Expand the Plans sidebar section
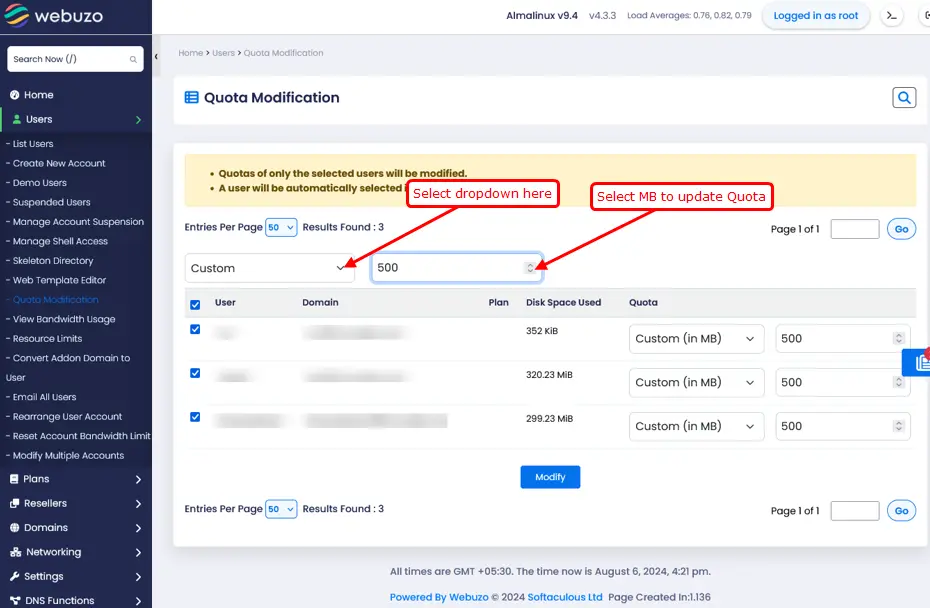This screenshot has height=608, width=930. tap(40, 479)
